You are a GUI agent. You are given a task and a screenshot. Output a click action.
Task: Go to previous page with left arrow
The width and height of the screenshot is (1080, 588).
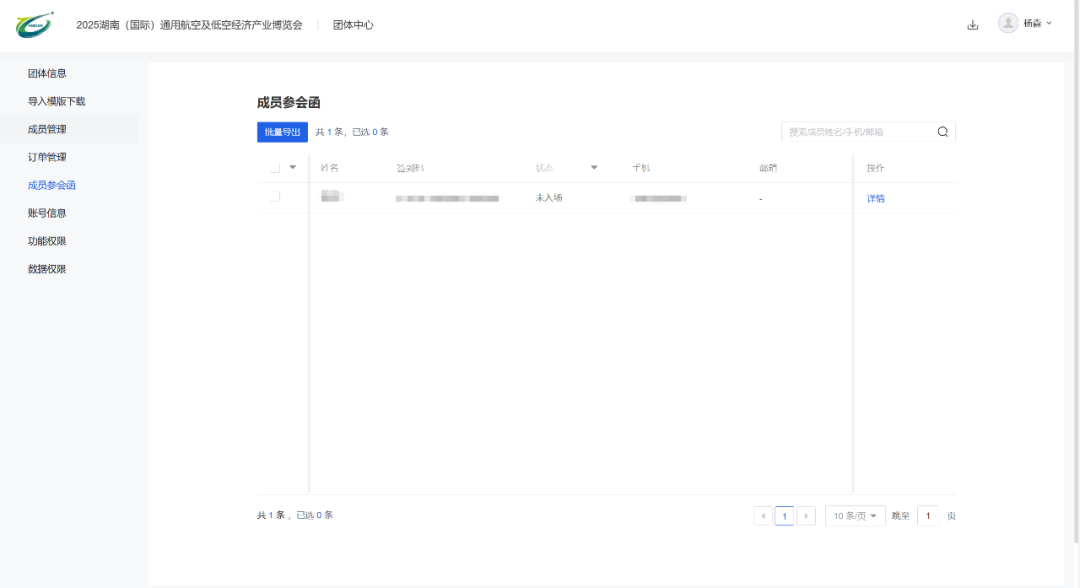pyautogui.click(x=763, y=515)
